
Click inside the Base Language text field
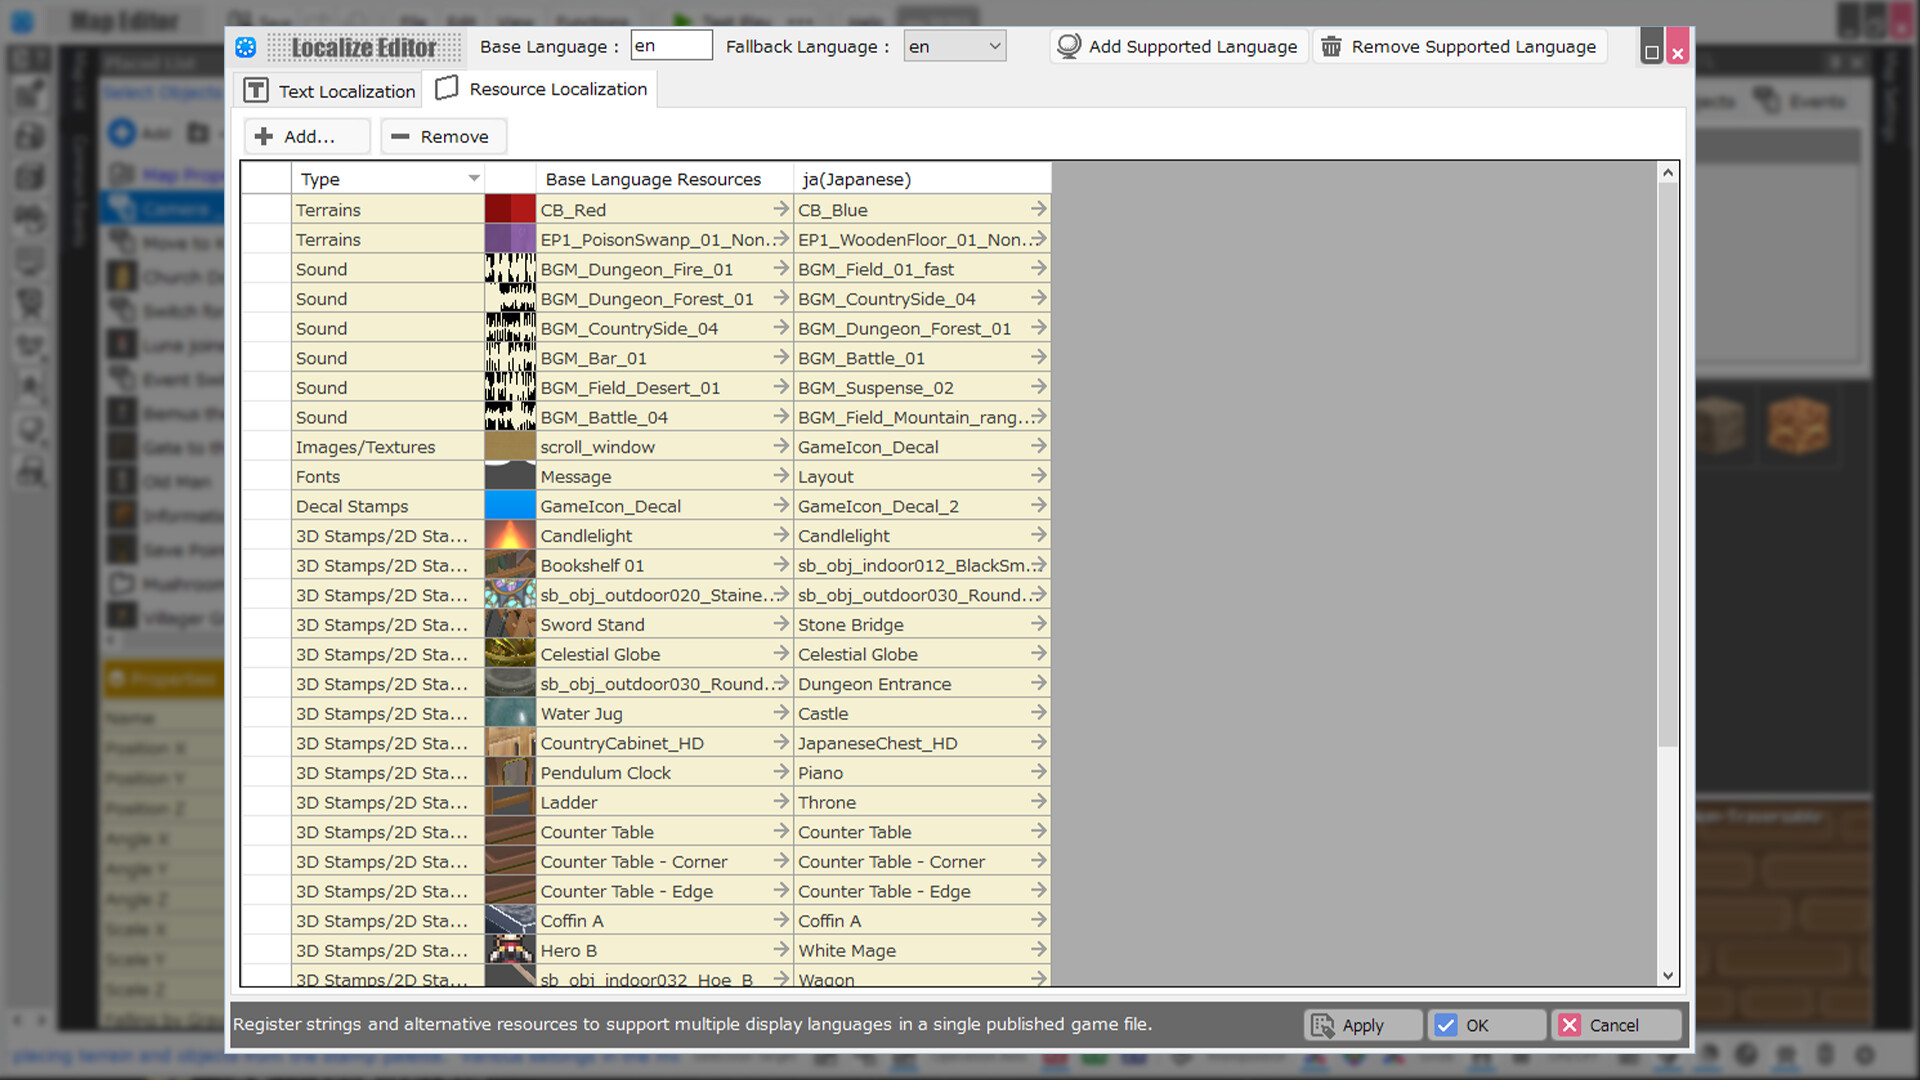coord(671,45)
